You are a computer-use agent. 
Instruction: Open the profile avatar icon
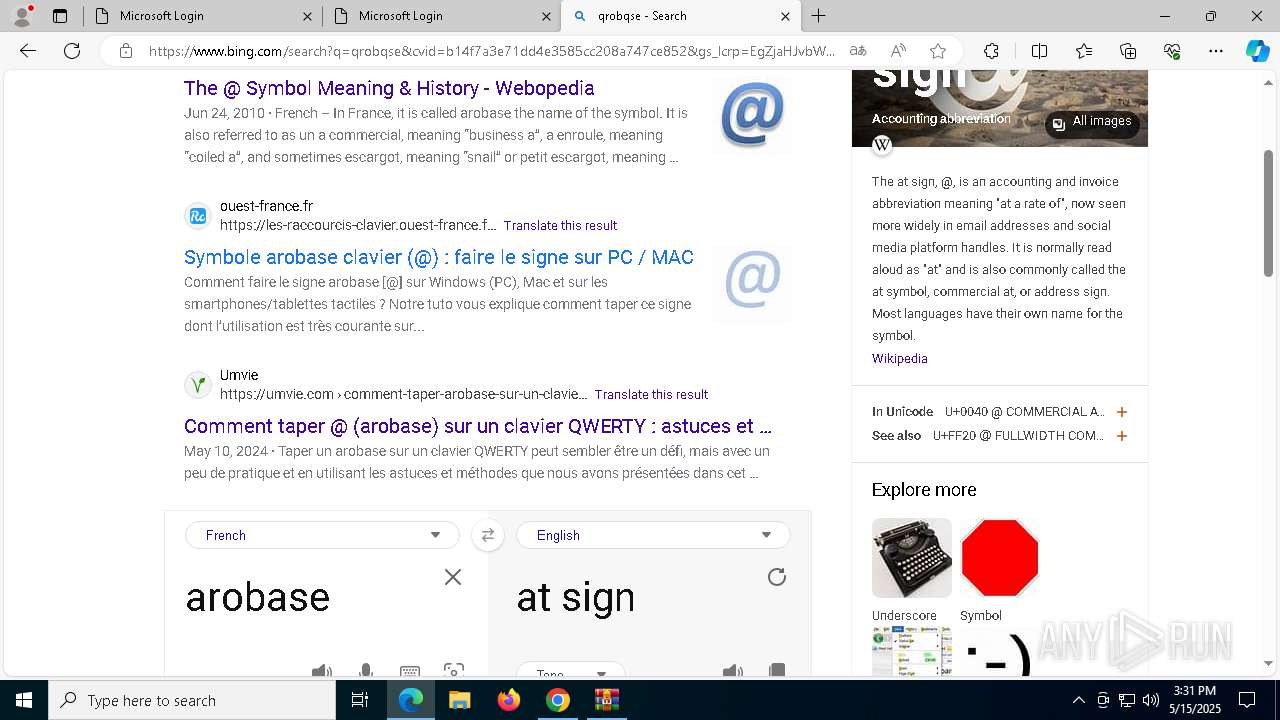pos(22,16)
